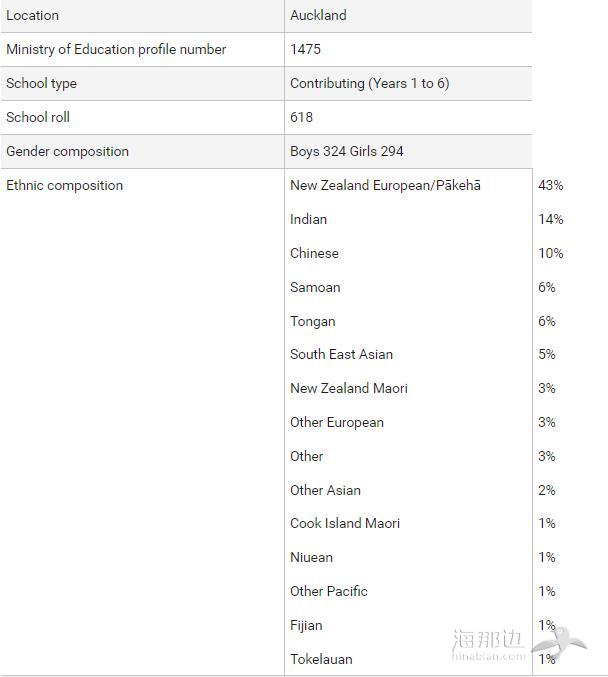Viewport: 608px width, 677px height.
Task: Click the Other Pacific entry
Action: 329,591
